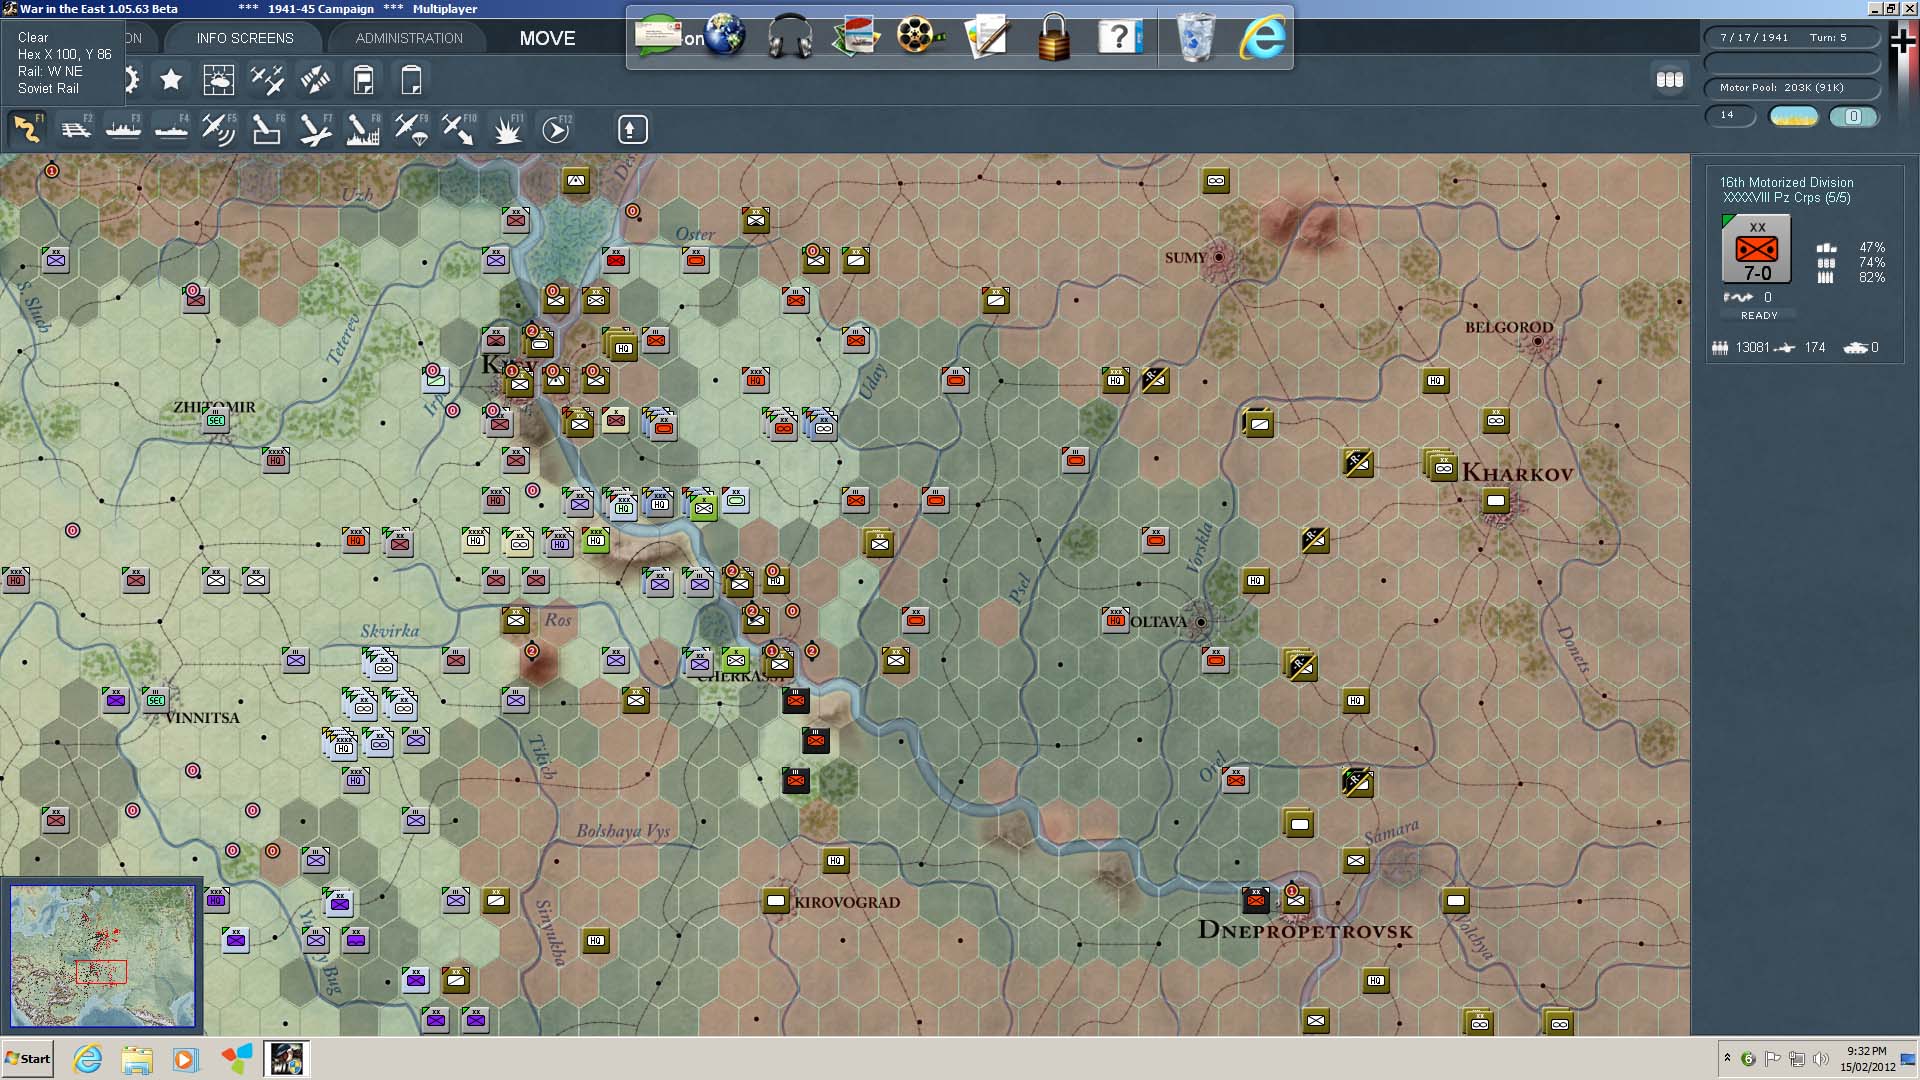Viewport: 1920px width, 1080px height.
Task: Open the Recycle Bin dock icon
Action: [x=1196, y=38]
